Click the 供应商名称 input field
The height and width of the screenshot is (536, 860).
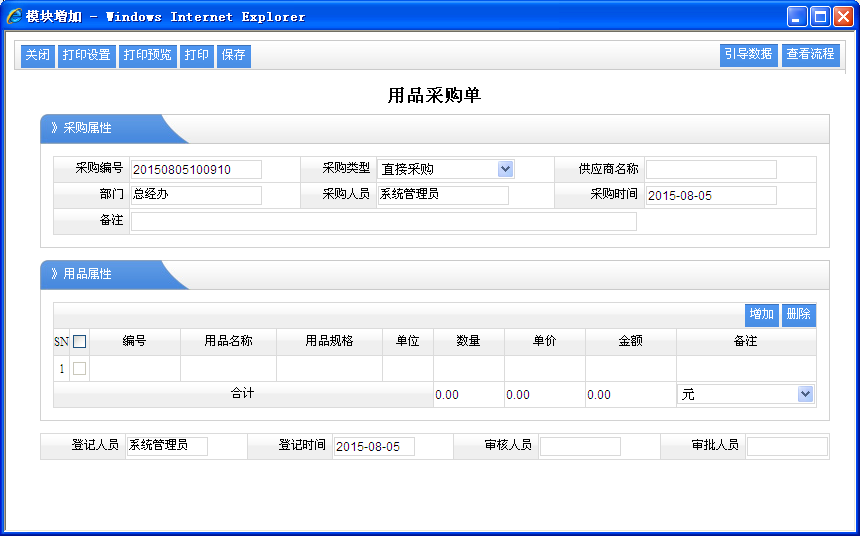[x=710, y=170]
